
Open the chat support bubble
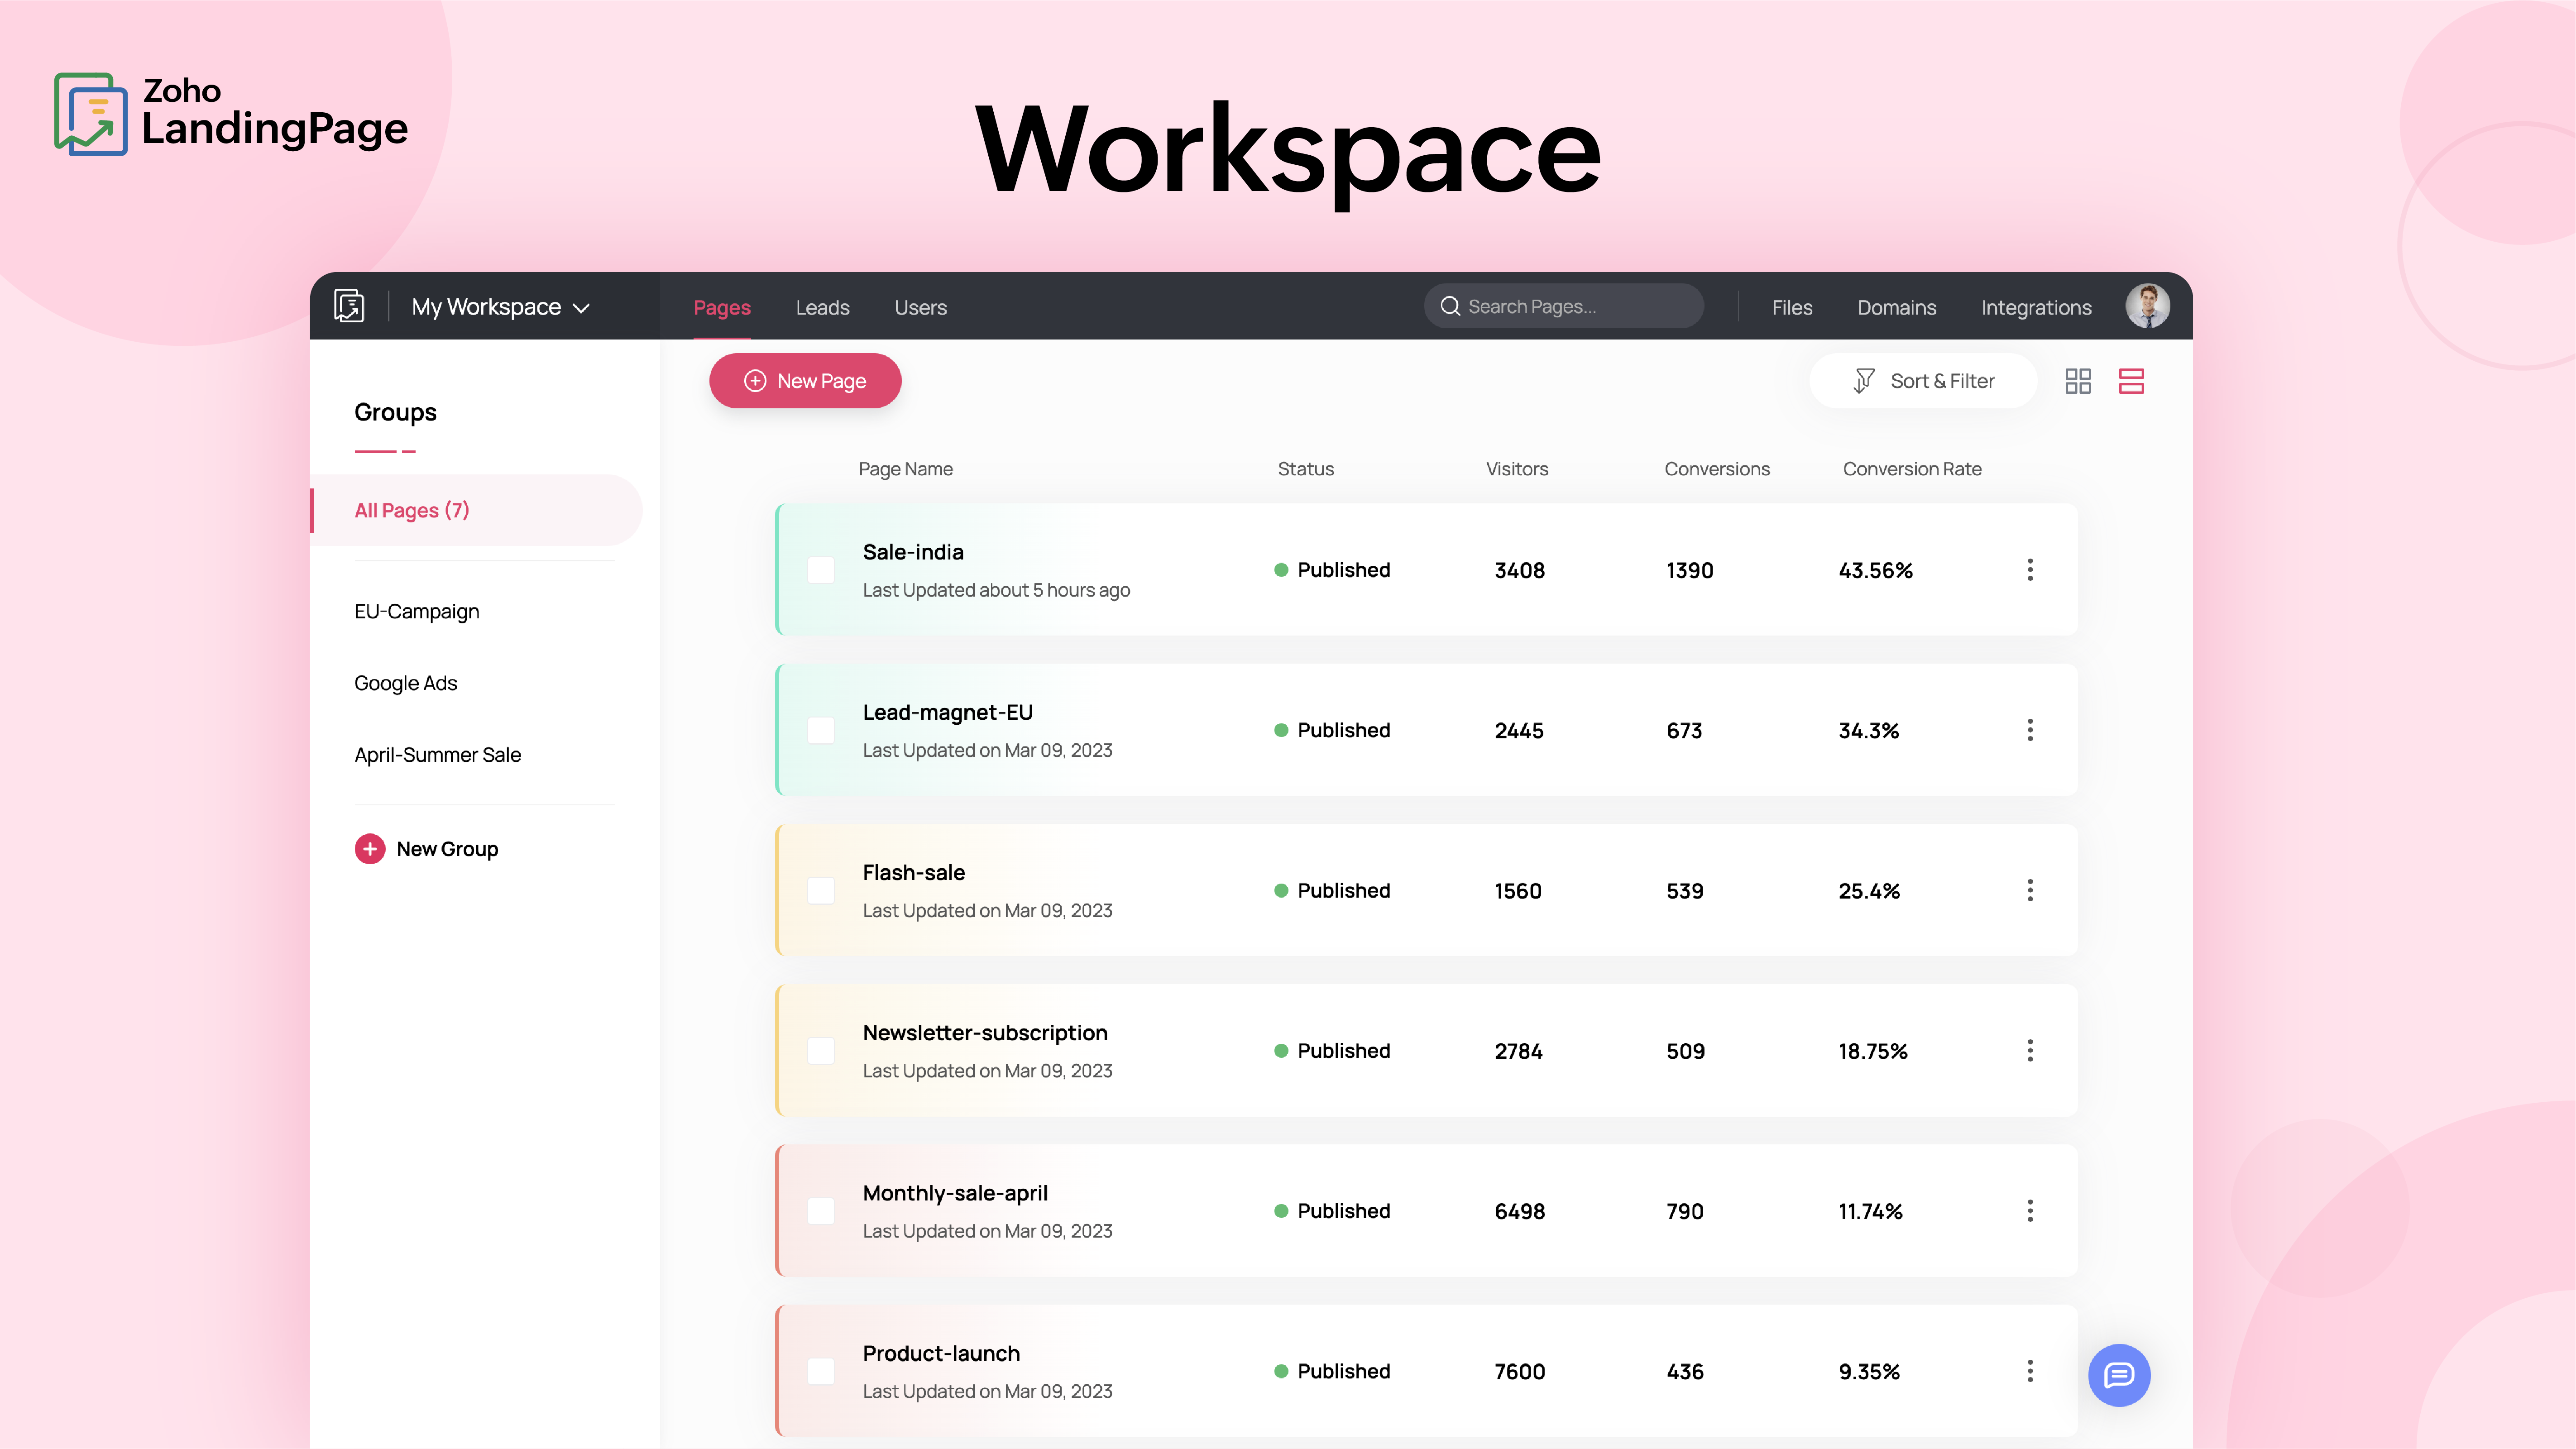click(2119, 1376)
